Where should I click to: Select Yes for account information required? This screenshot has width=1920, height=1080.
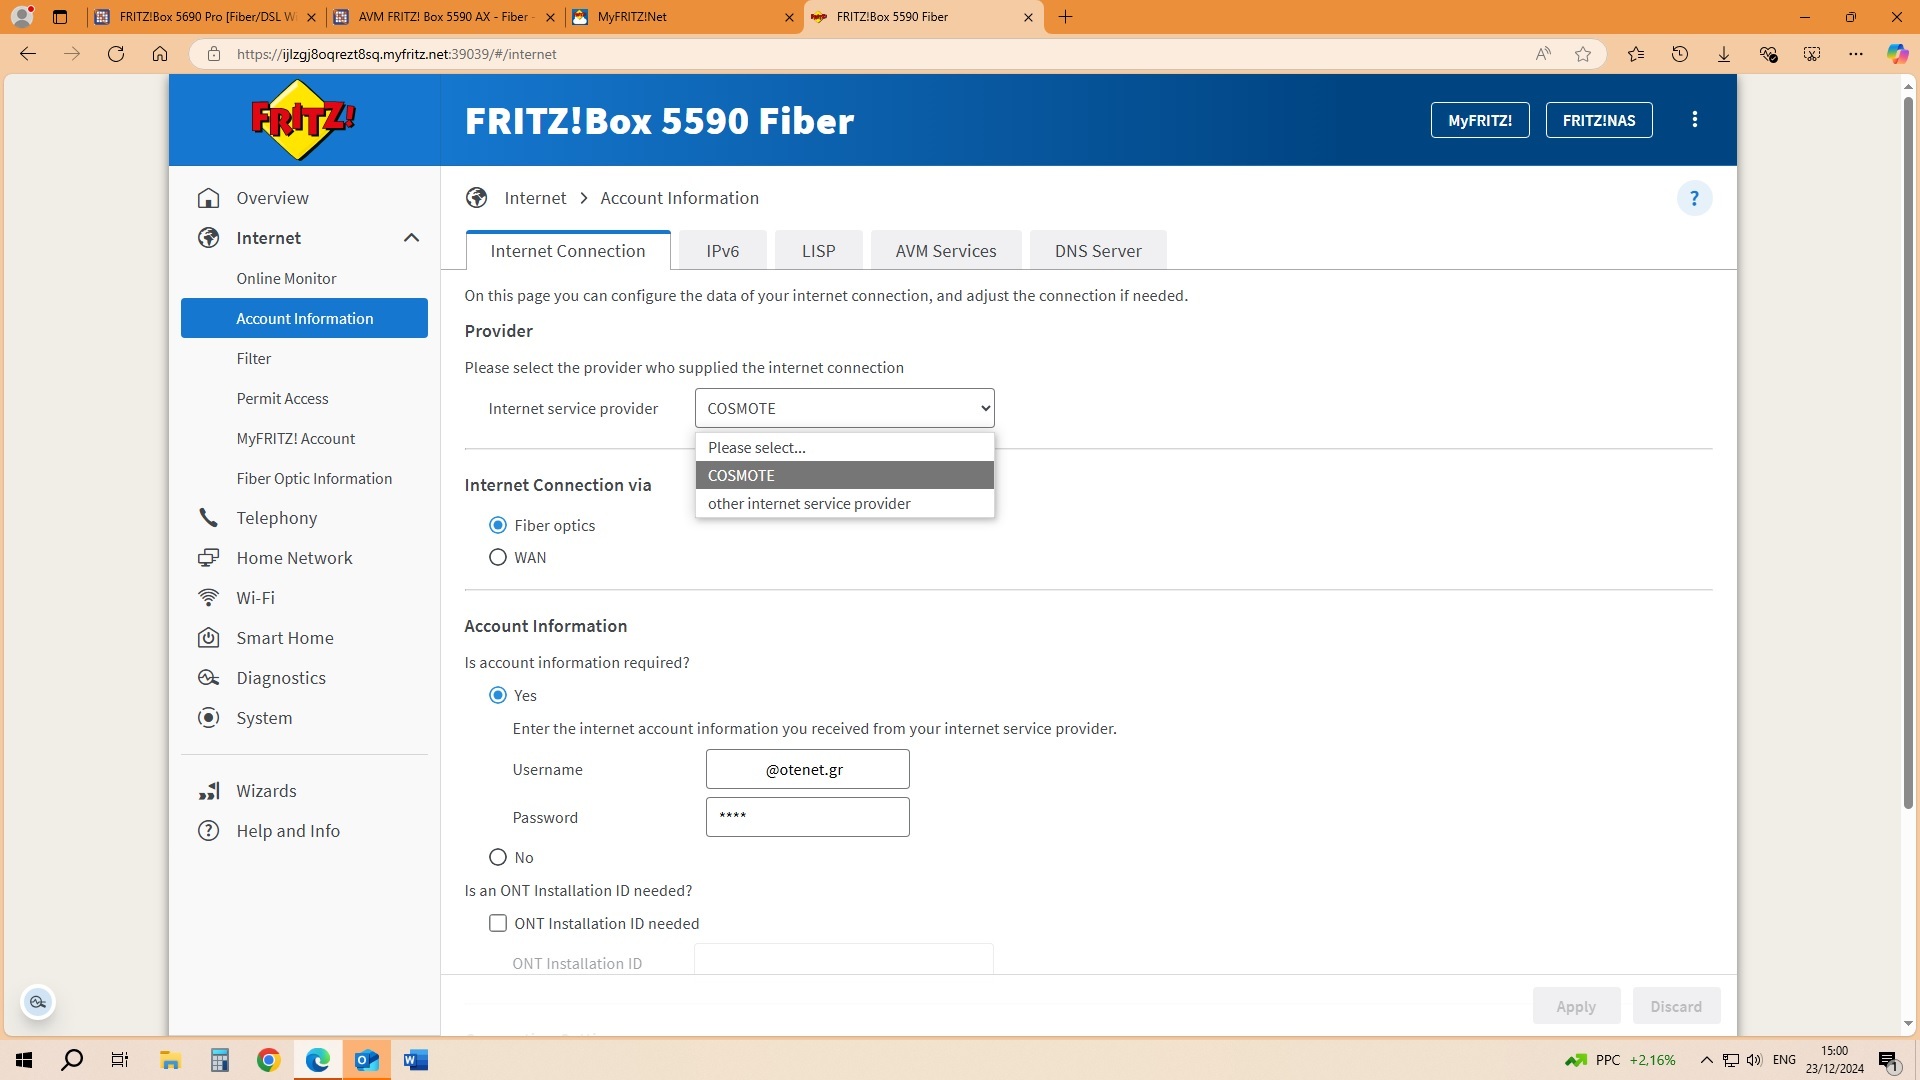498,695
